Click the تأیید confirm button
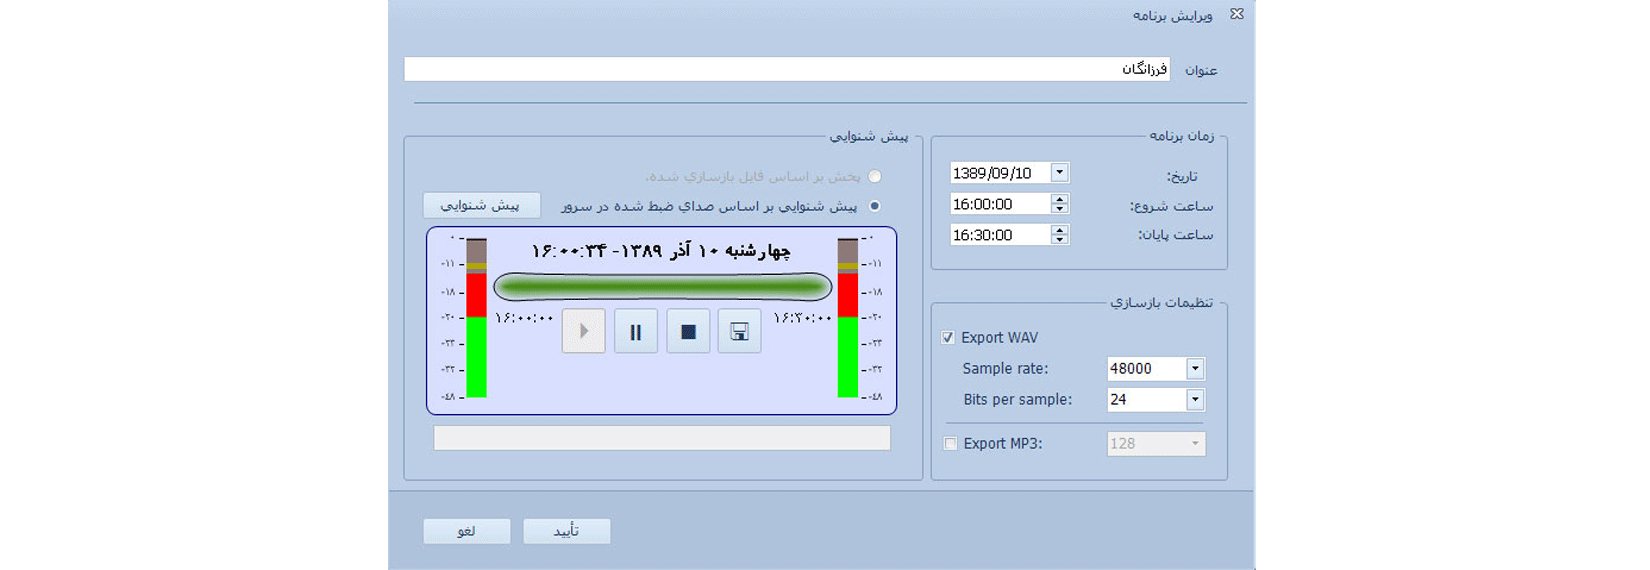Screen dimensions: 1650x570 (567, 531)
